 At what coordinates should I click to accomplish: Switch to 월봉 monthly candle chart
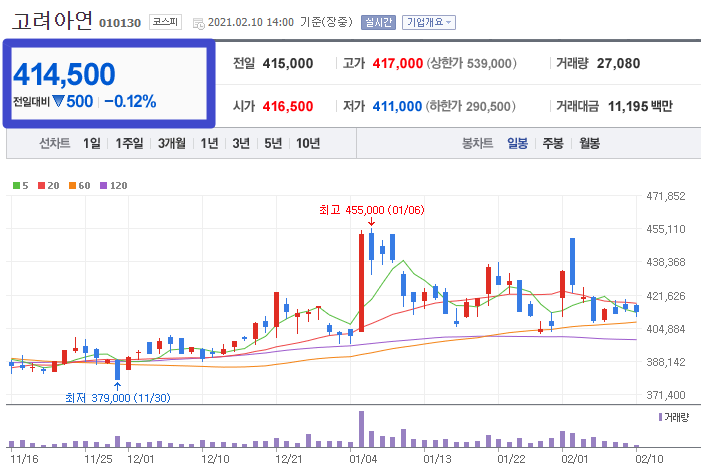(x=589, y=143)
